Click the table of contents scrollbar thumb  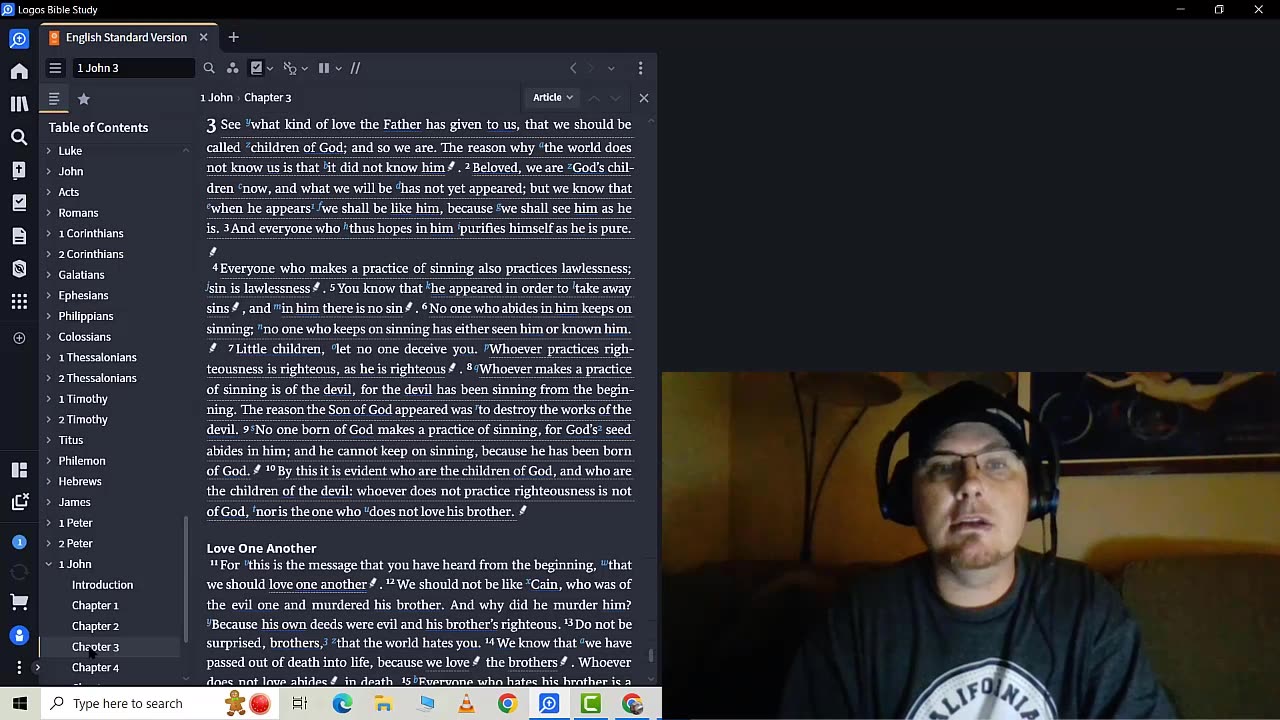[185, 580]
